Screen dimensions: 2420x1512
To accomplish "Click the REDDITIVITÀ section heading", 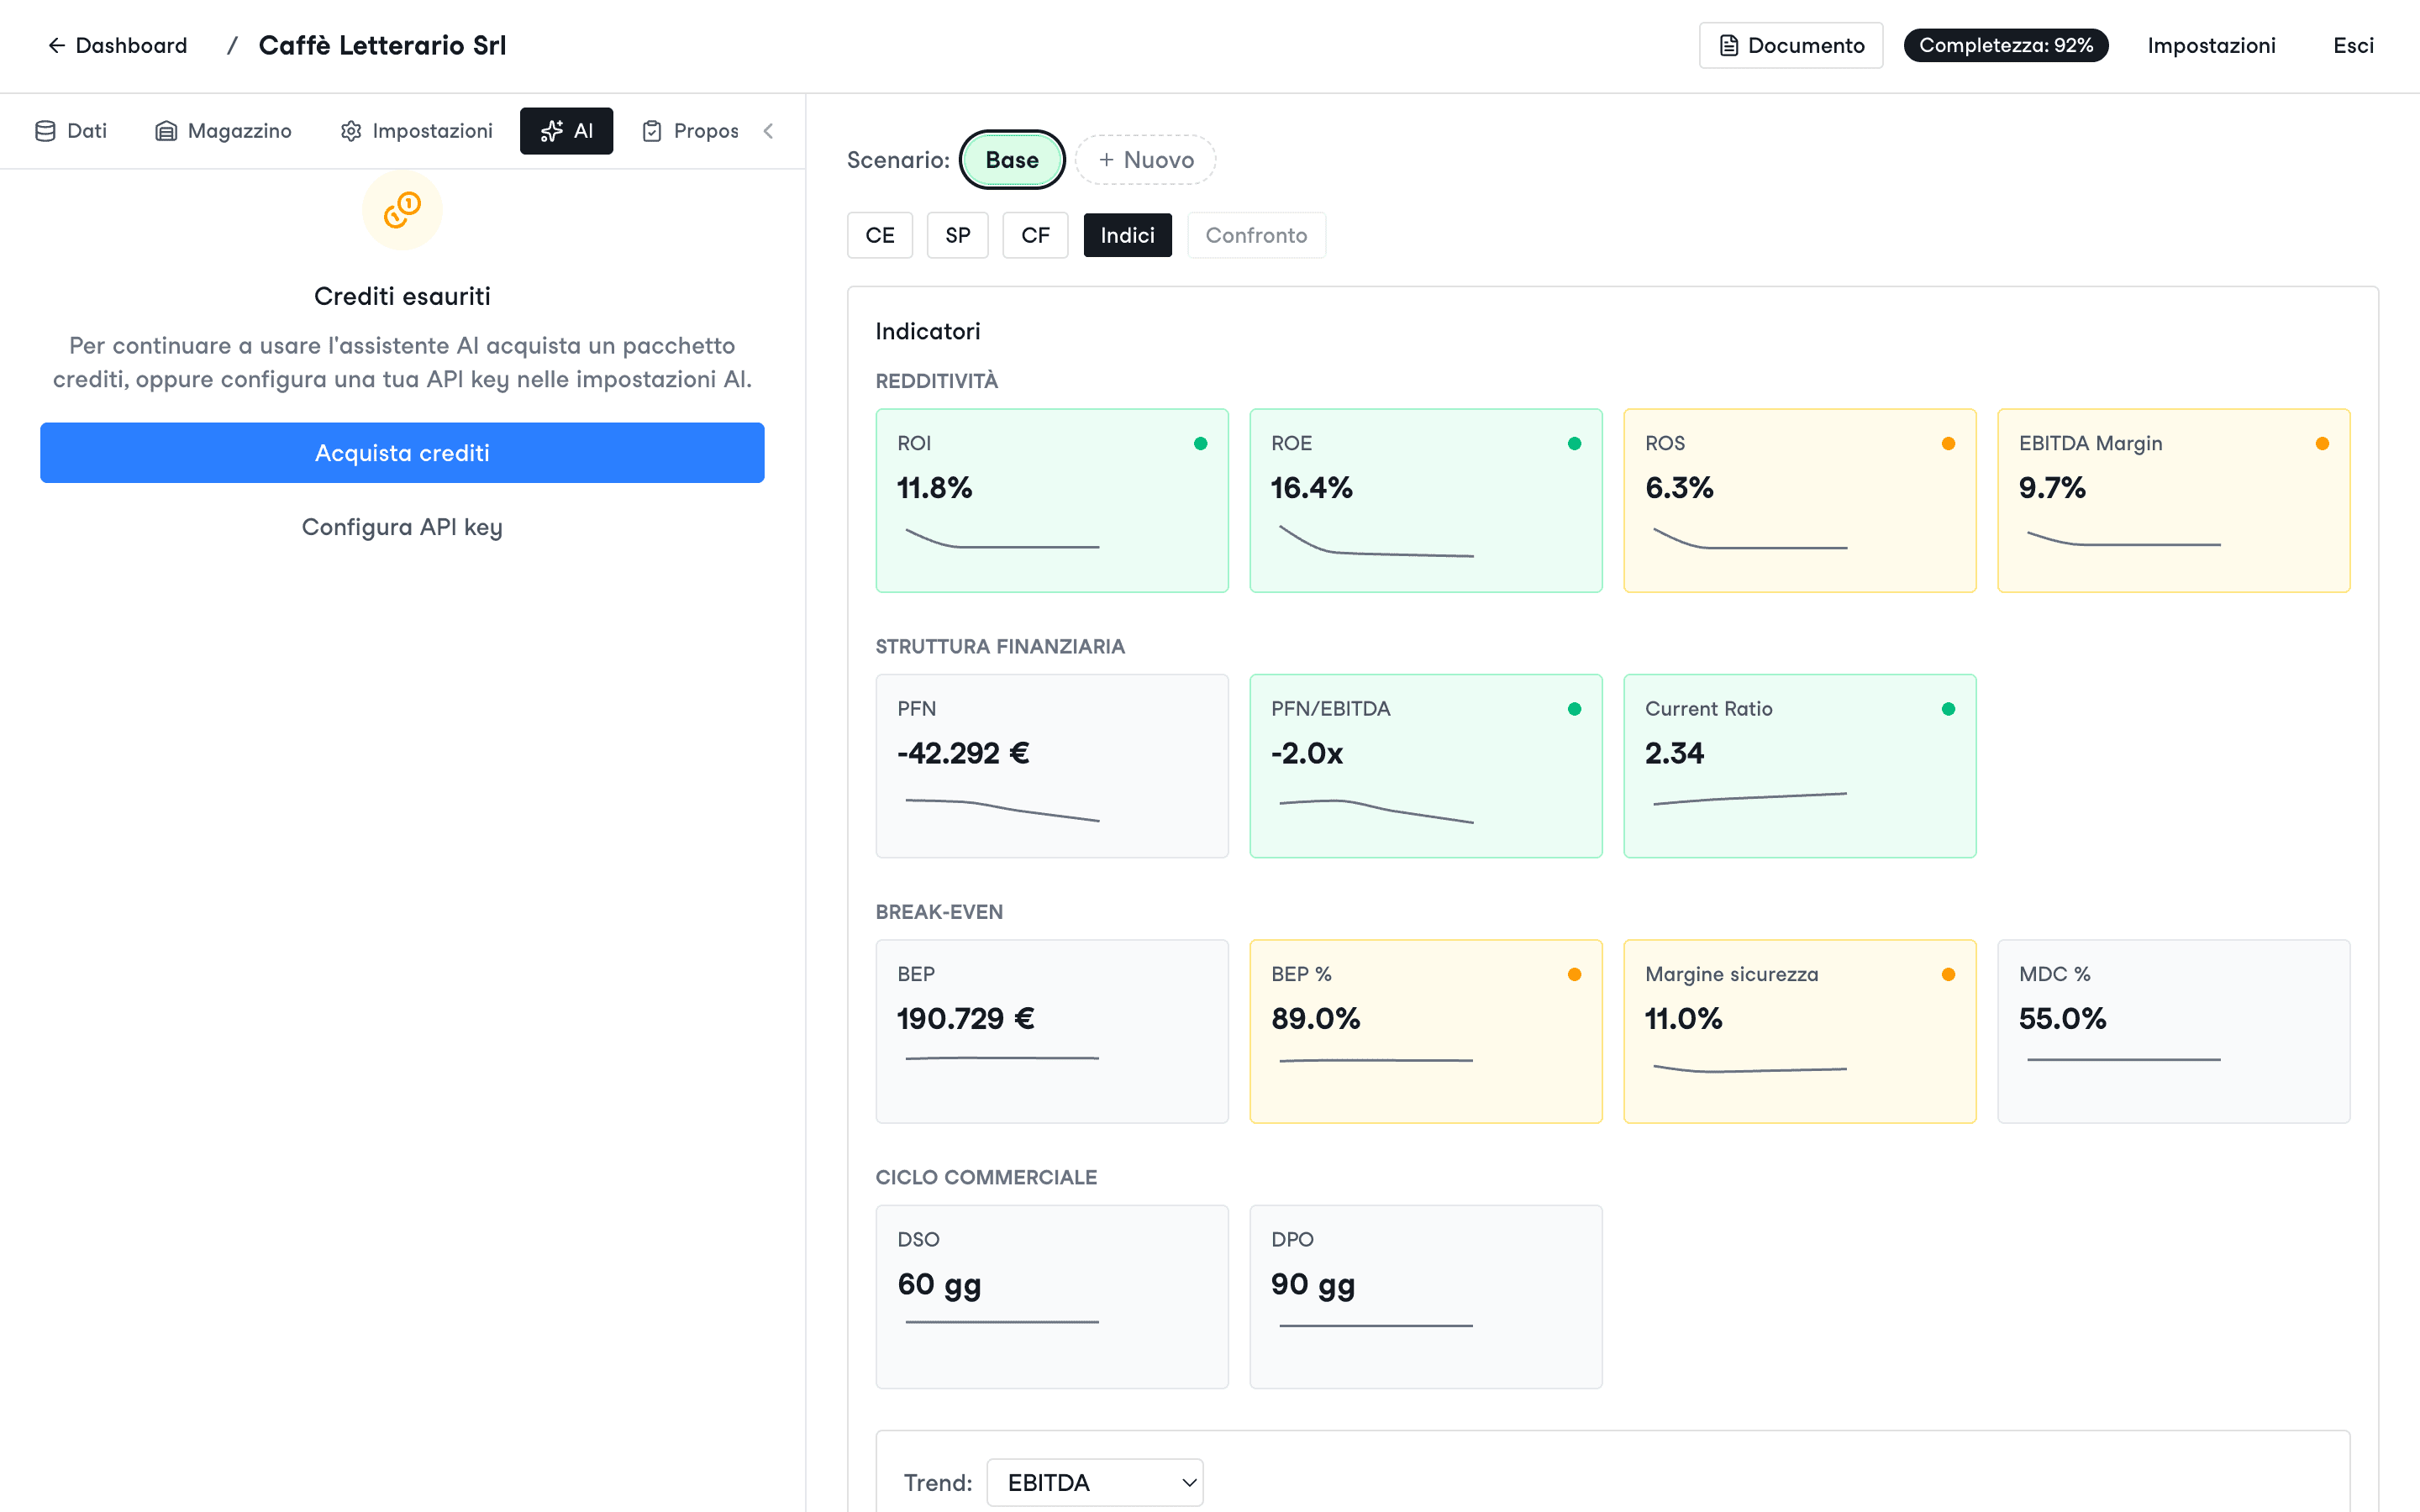I will 937,381.
